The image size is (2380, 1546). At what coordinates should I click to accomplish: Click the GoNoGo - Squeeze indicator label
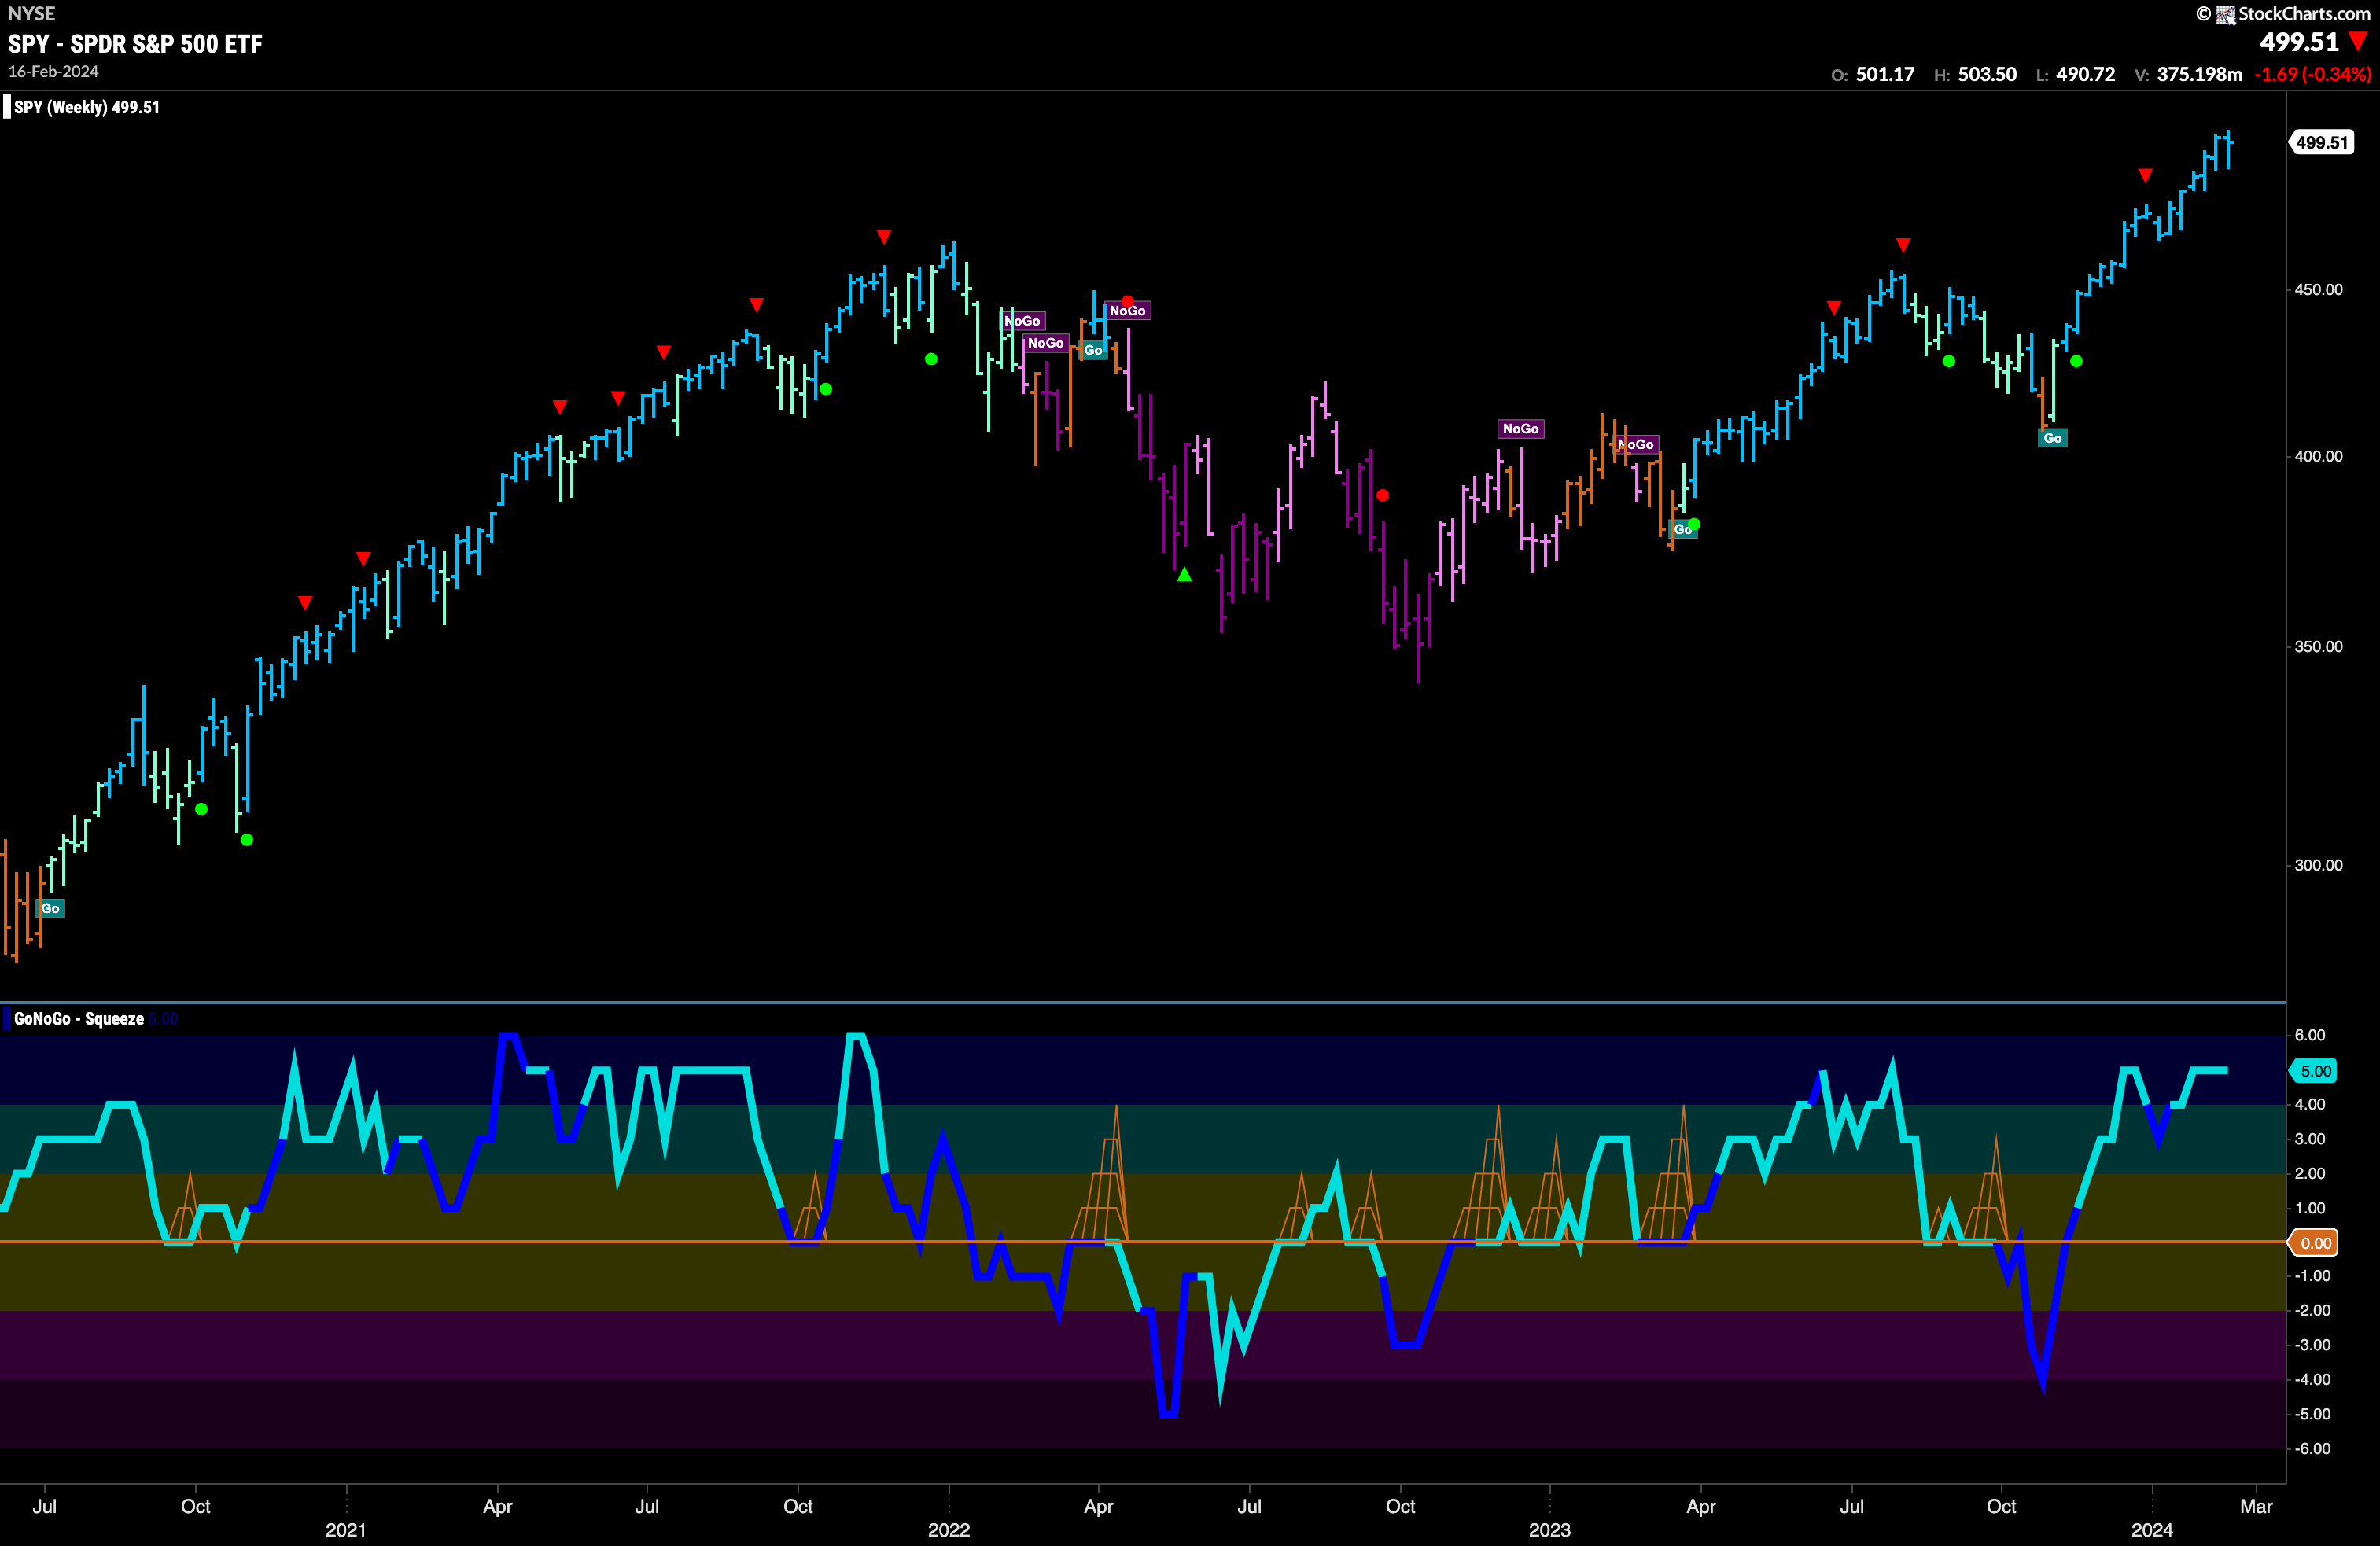79,1019
